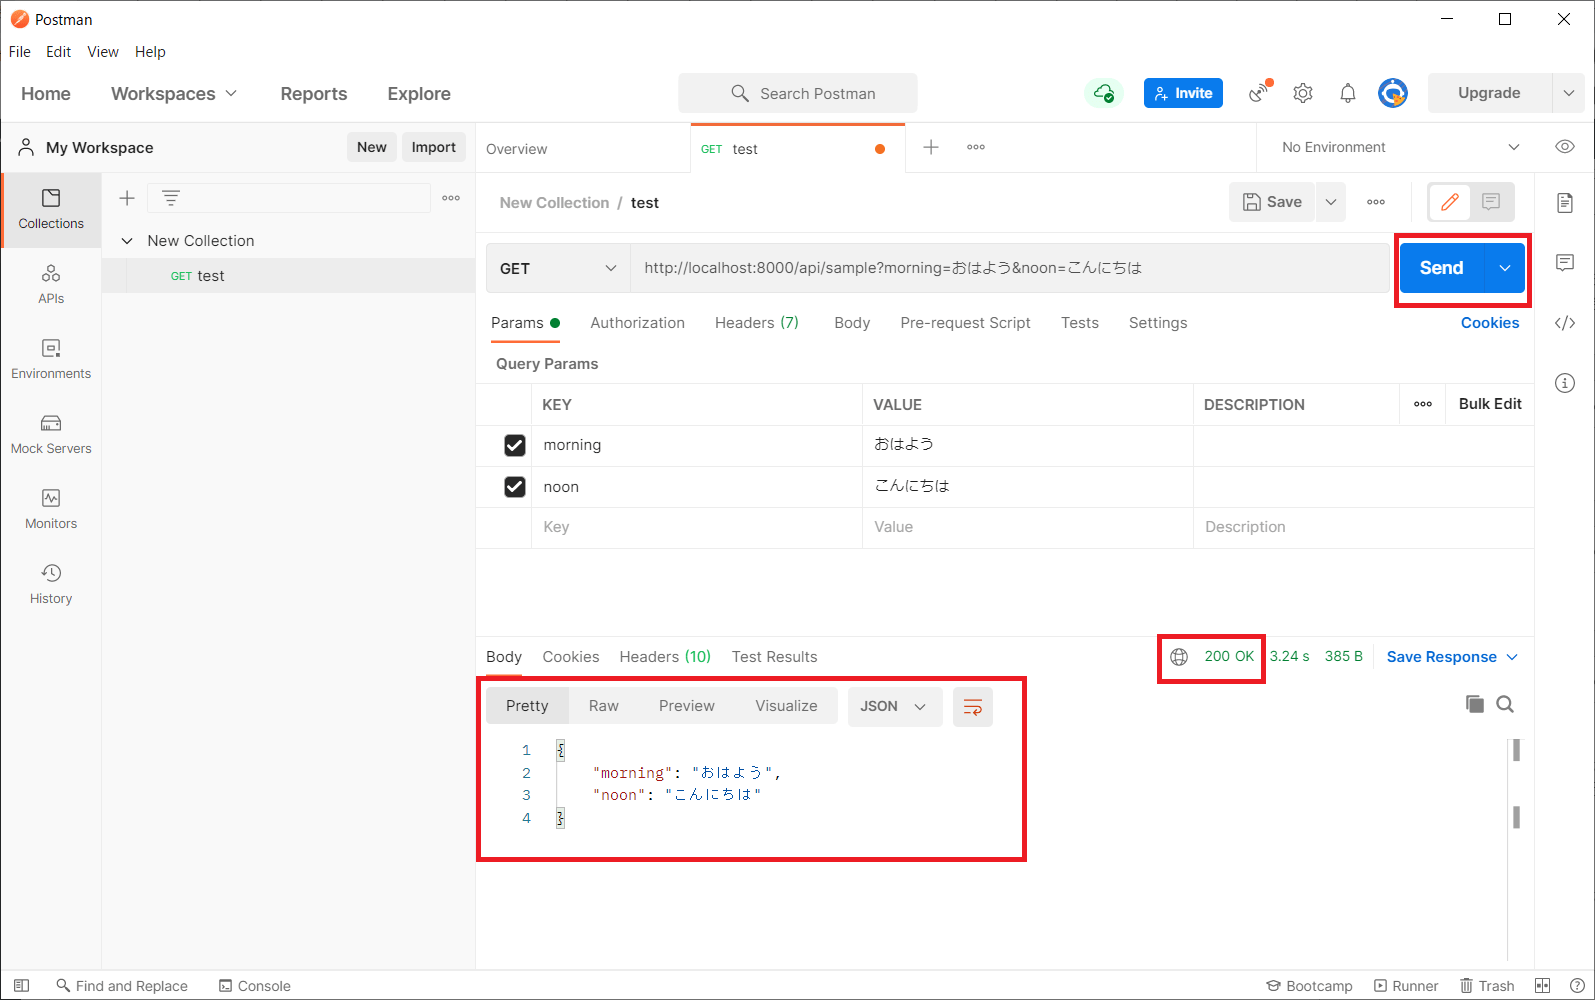Click the Import button
The width and height of the screenshot is (1595, 1000).
tap(433, 147)
